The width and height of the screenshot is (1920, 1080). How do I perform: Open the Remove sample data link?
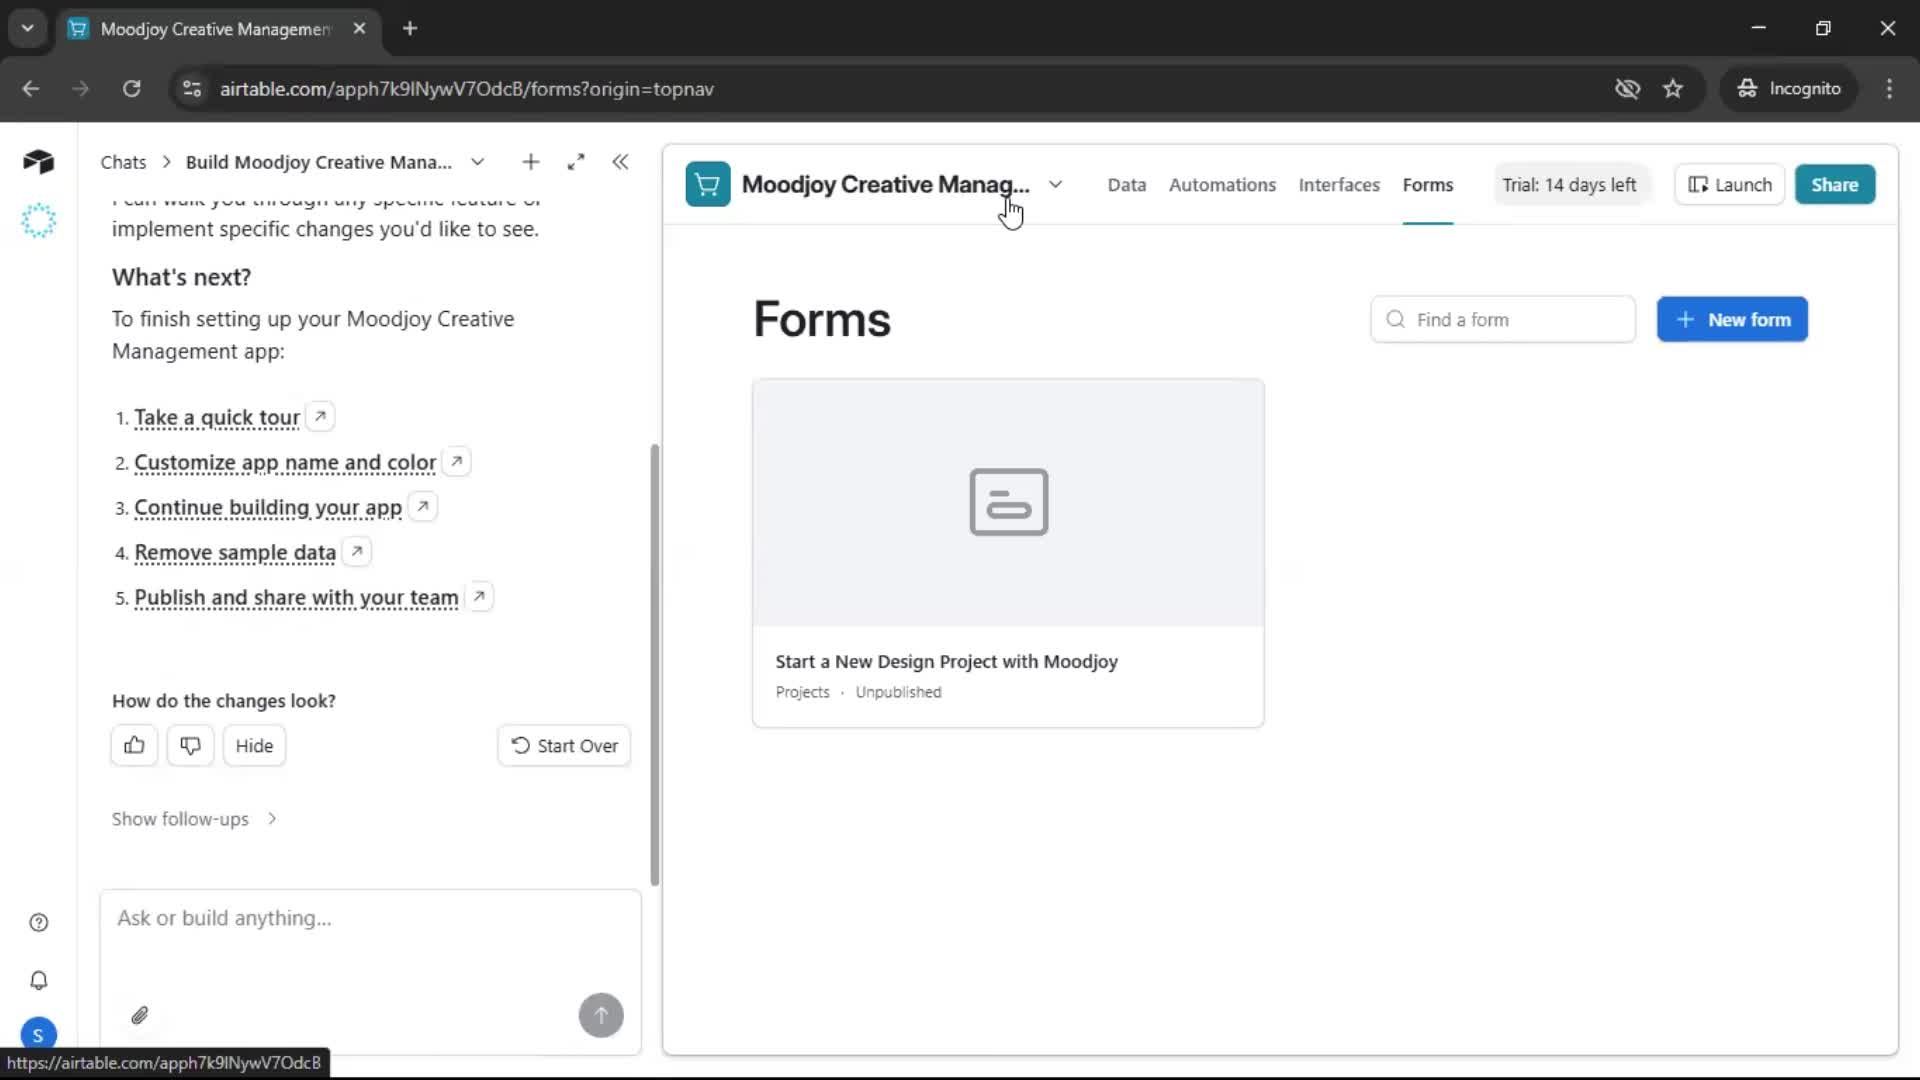[x=235, y=552]
